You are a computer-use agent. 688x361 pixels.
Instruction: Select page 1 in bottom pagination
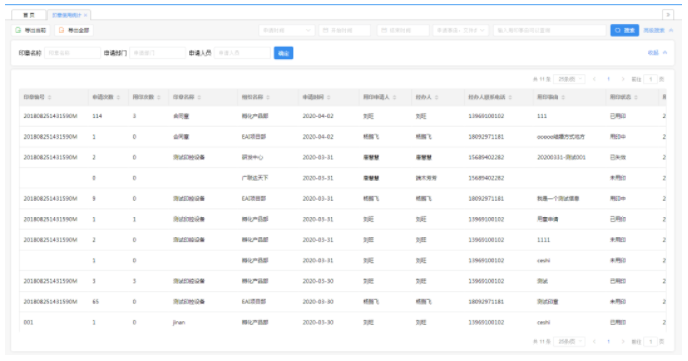(x=609, y=341)
